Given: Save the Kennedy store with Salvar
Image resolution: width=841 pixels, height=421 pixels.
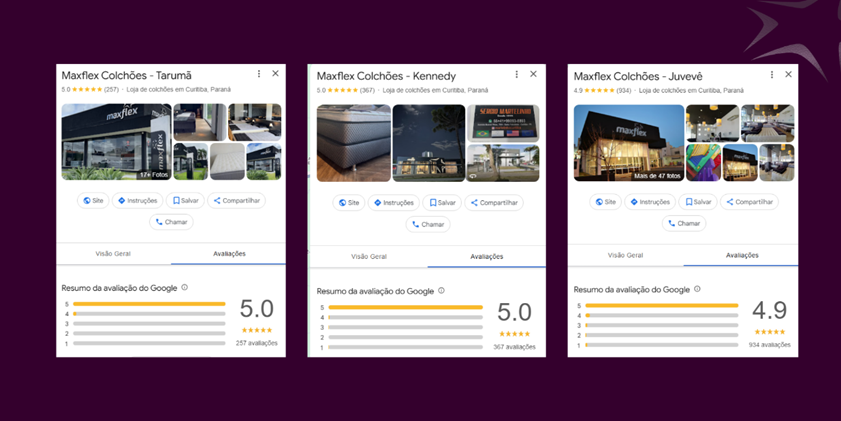Looking at the screenshot, I should point(442,203).
